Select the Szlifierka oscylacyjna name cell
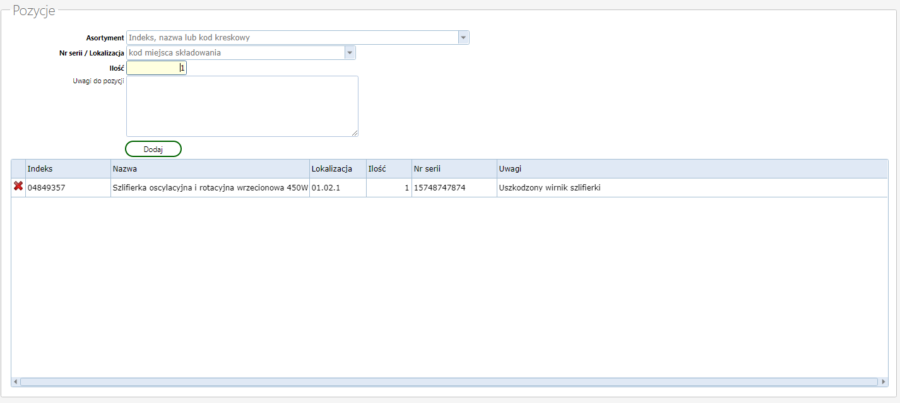Image resolution: width=900 pixels, height=403 pixels. [210, 187]
